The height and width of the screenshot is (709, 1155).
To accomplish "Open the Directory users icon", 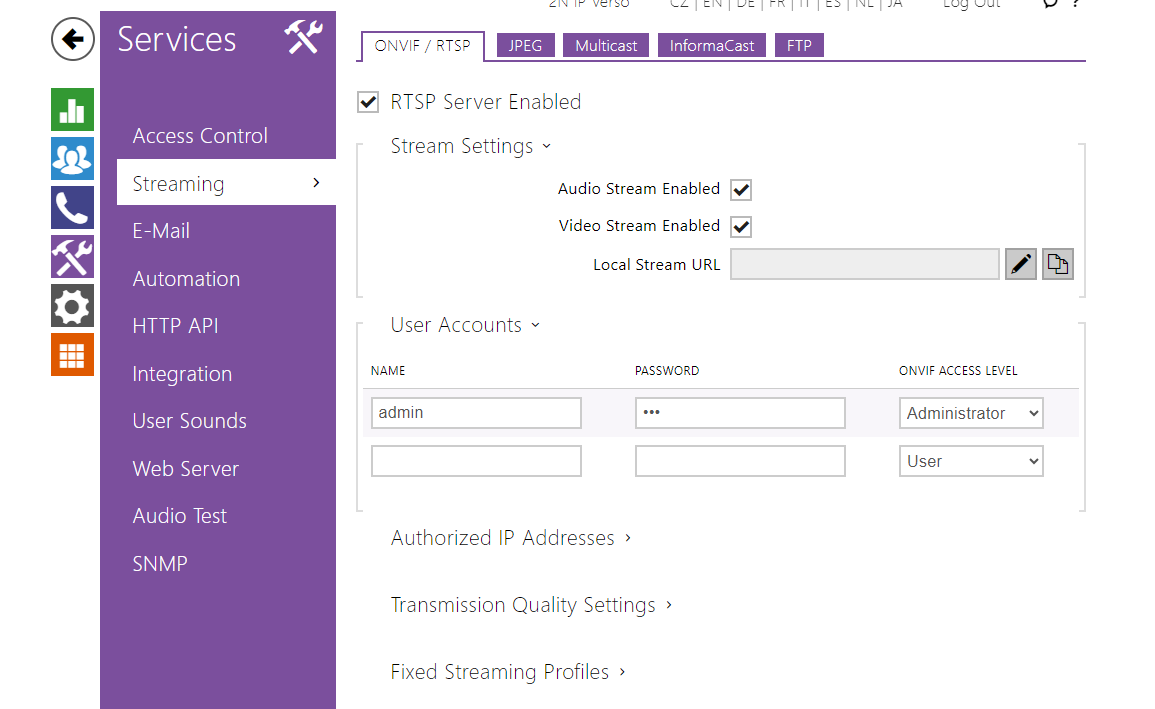I will (x=72, y=158).
